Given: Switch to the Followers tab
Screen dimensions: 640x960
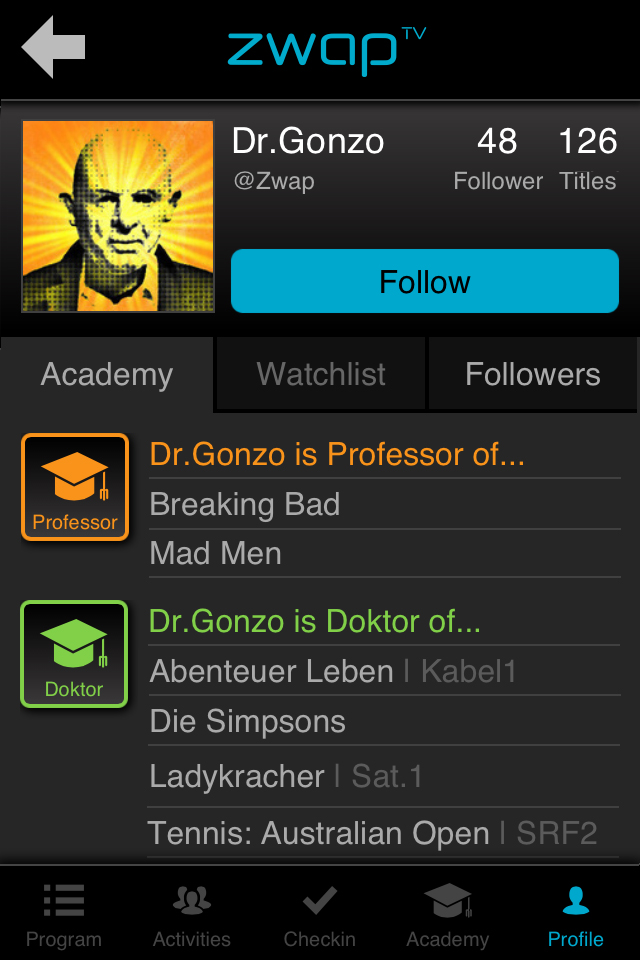Looking at the screenshot, I should point(533,374).
